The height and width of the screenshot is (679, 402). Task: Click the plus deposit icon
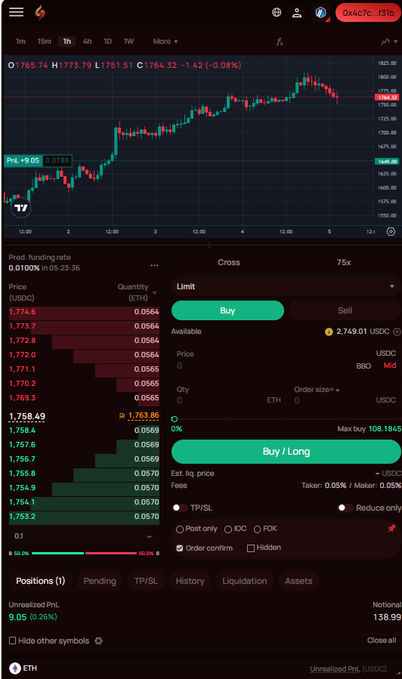pos(397,332)
